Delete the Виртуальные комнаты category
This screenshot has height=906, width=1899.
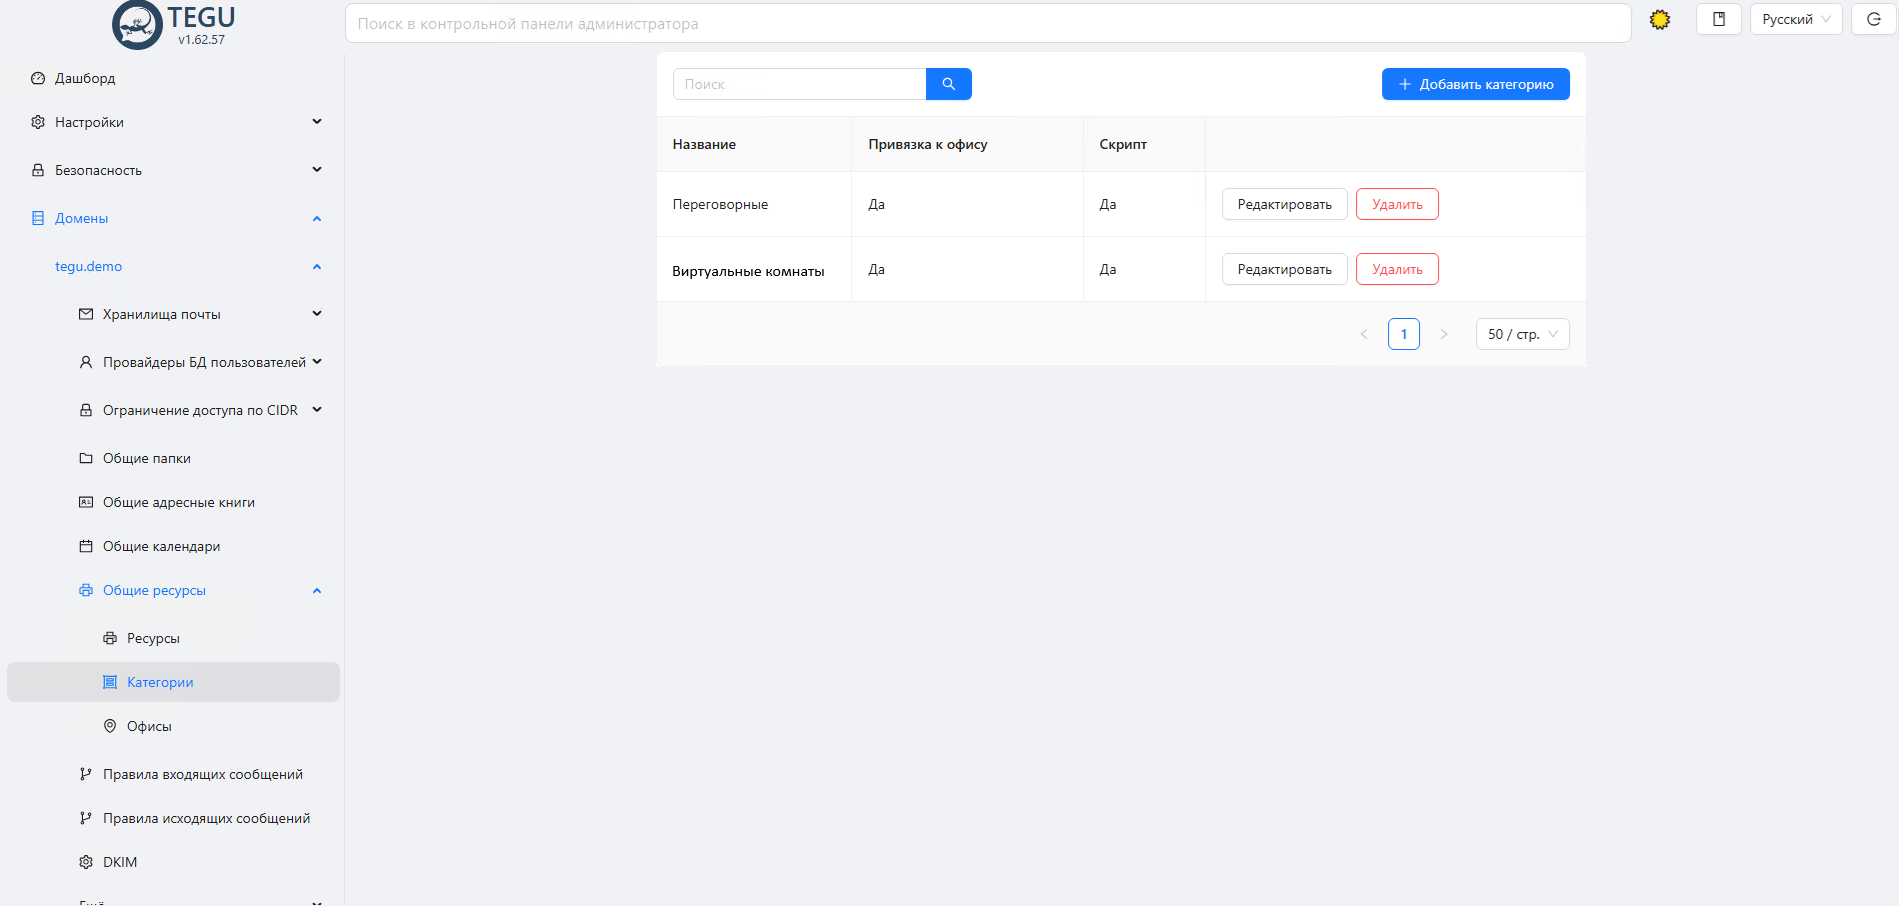[x=1396, y=269]
